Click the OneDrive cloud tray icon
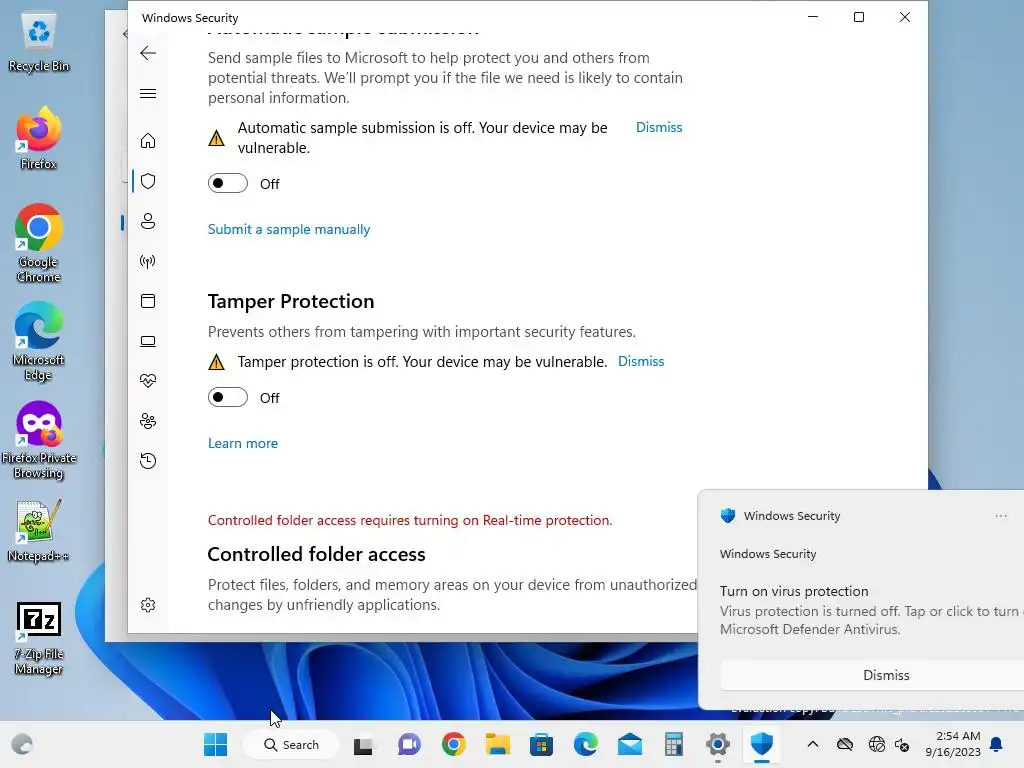This screenshot has height=768, width=1024. pos(845,744)
